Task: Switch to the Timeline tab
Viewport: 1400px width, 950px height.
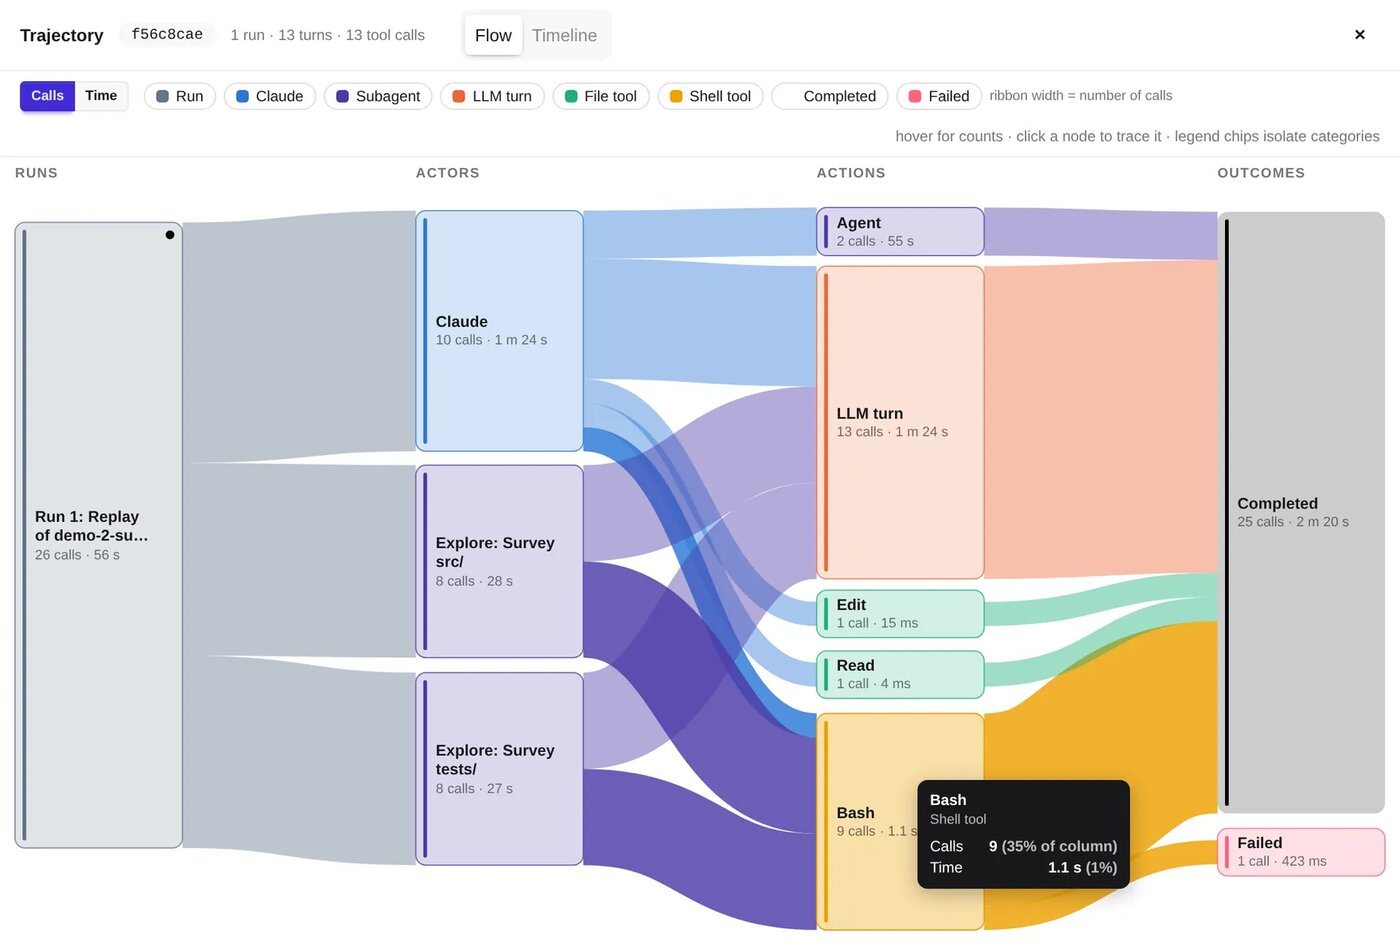Action: pos(564,35)
